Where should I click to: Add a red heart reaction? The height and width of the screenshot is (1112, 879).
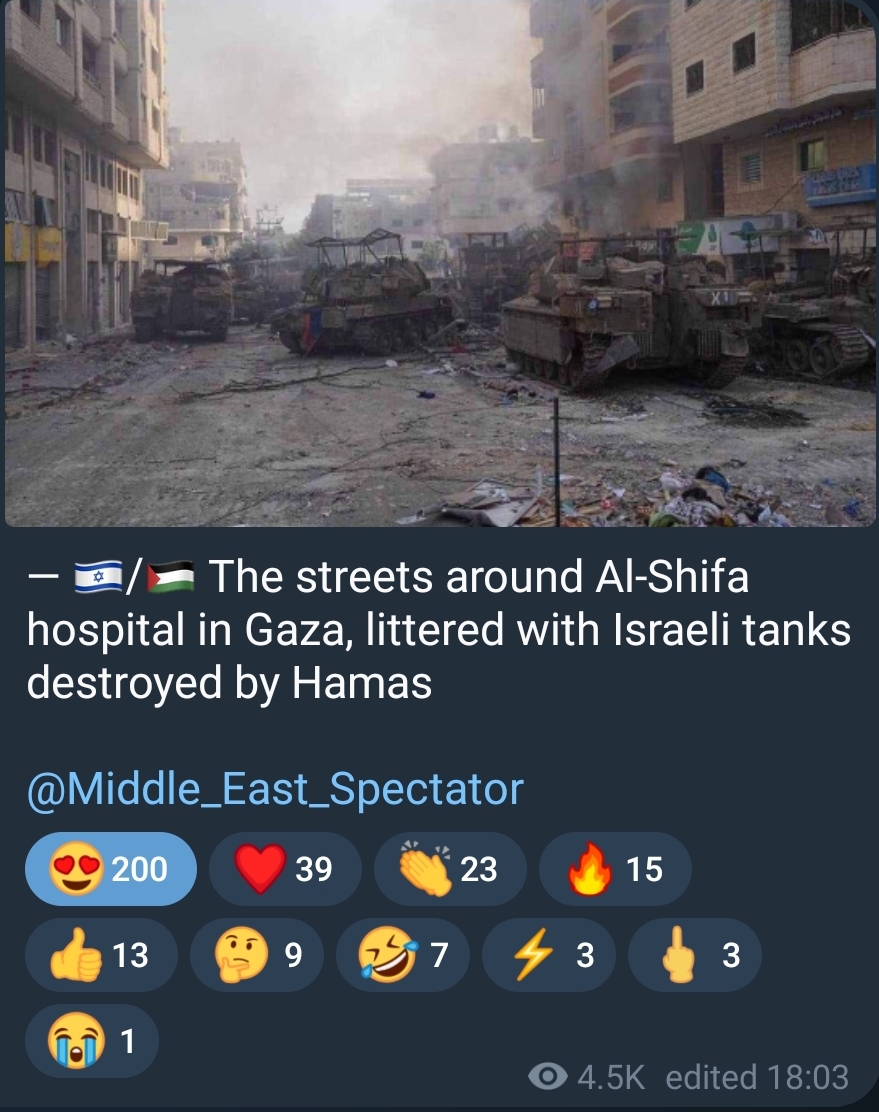(x=284, y=869)
